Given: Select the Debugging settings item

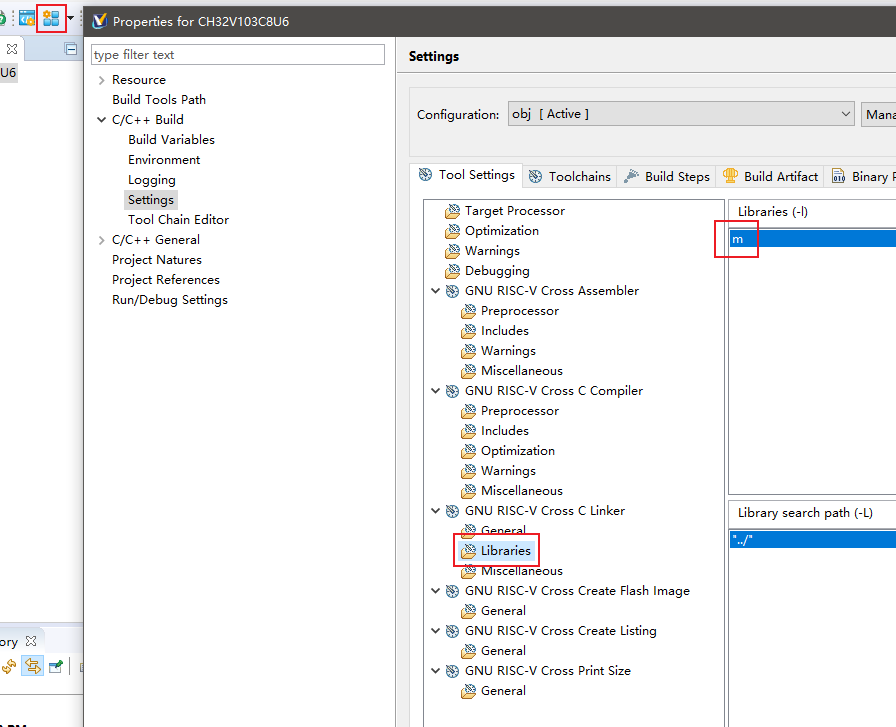Looking at the screenshot, I should [497, 271].
